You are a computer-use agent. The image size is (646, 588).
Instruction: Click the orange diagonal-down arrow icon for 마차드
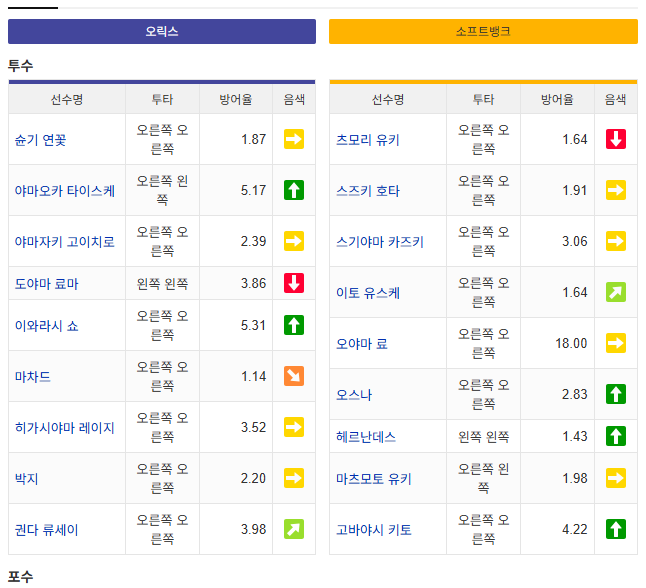294,376
